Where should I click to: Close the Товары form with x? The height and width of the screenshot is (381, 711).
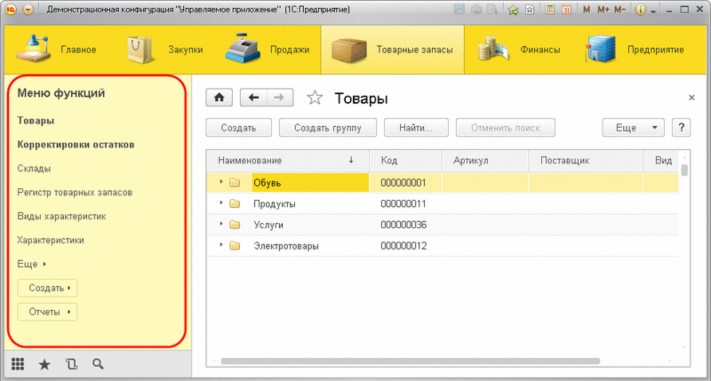coord(692,98)
